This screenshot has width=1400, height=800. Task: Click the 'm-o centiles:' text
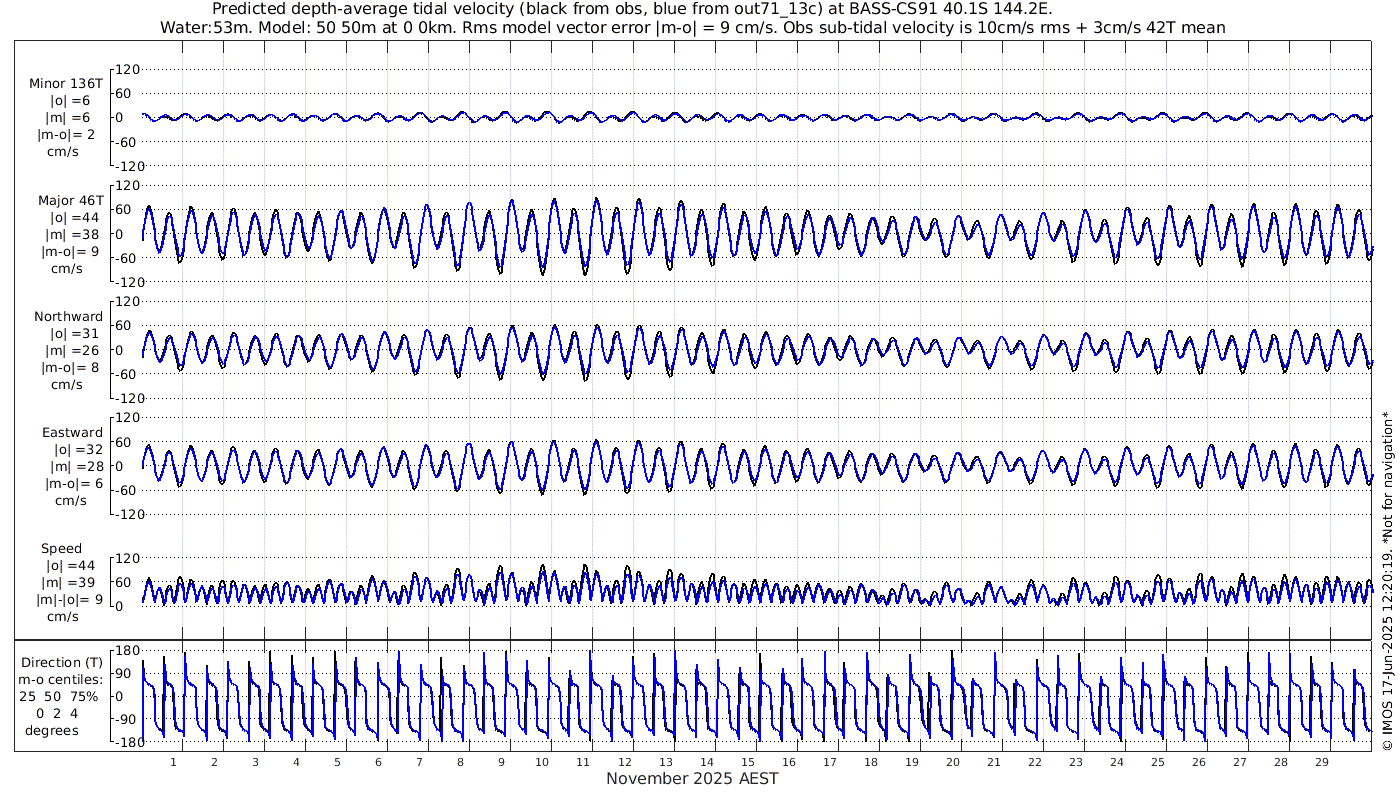click(62, 680)
